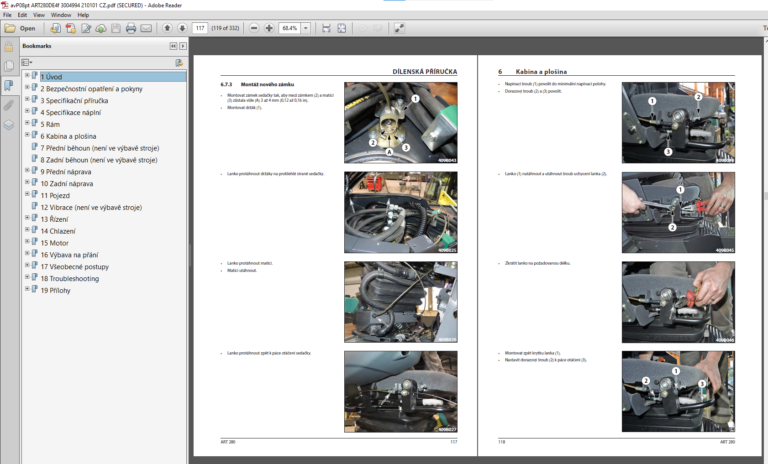
Task: Open the Layers panel icon
Action: pos(9,125)
